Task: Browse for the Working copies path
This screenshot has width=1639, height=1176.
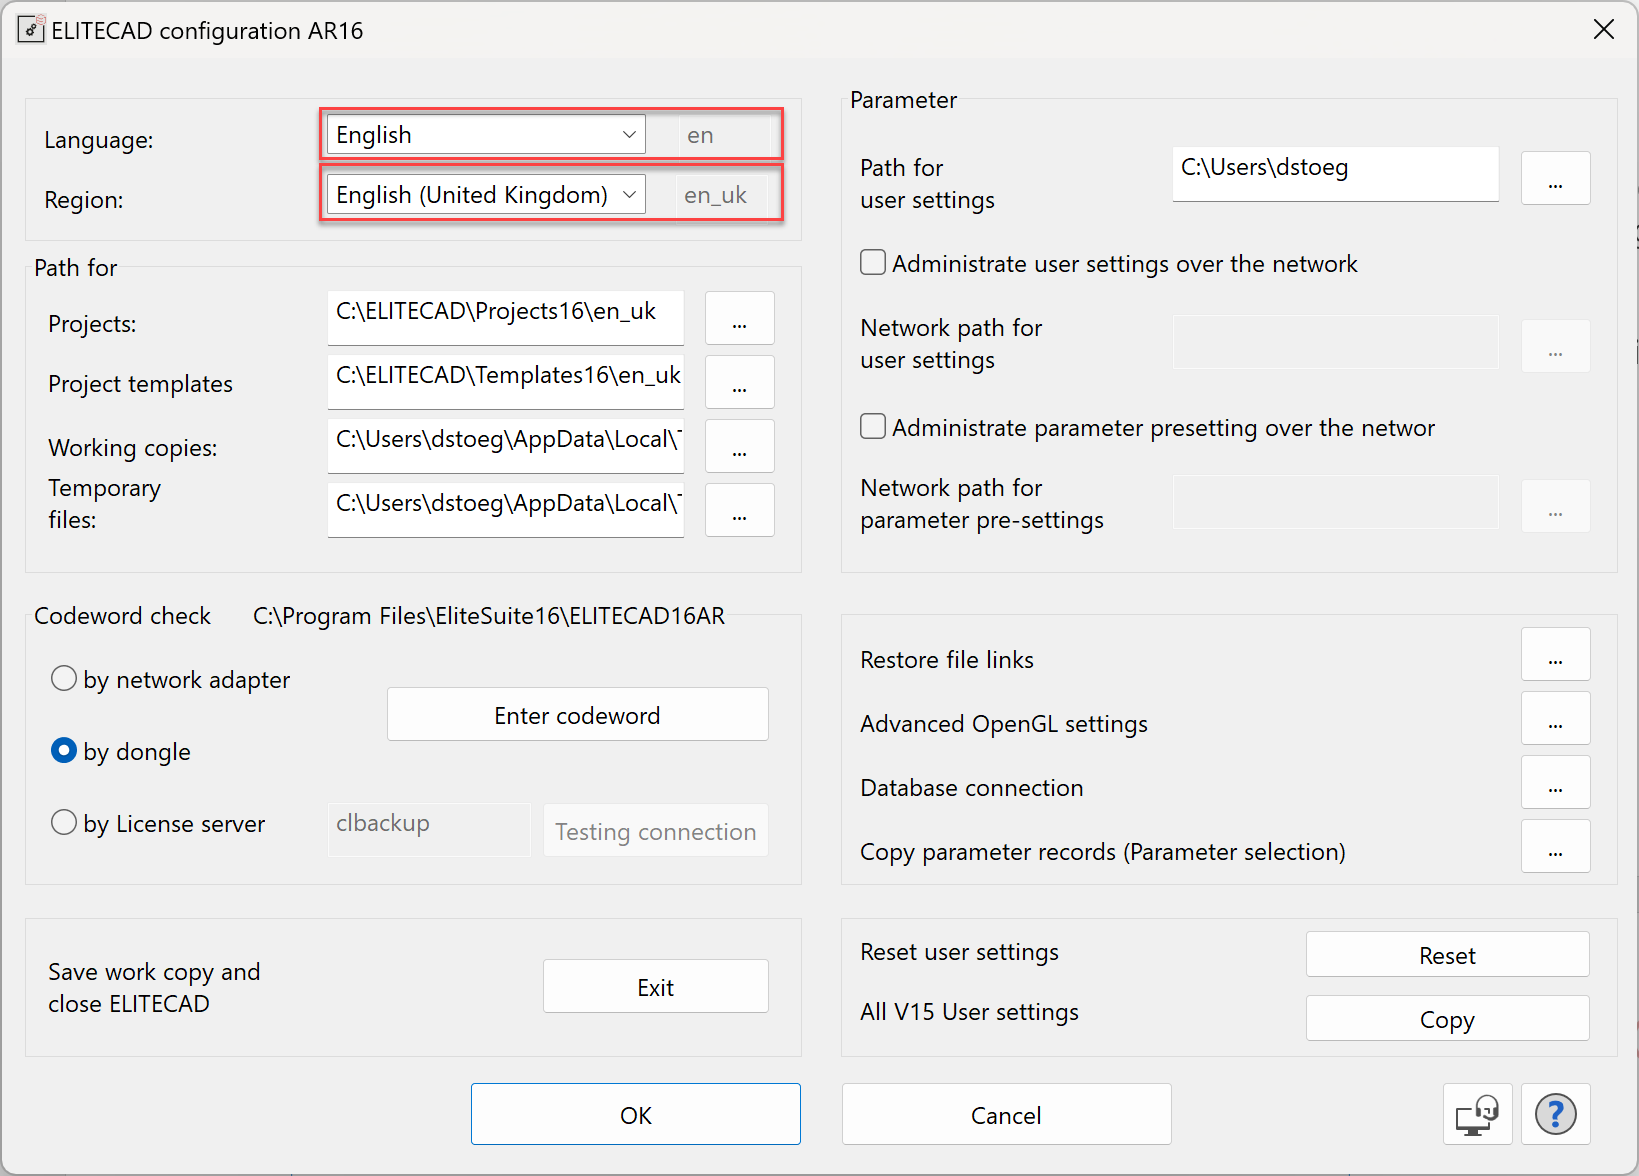Action: pos(740,446)
